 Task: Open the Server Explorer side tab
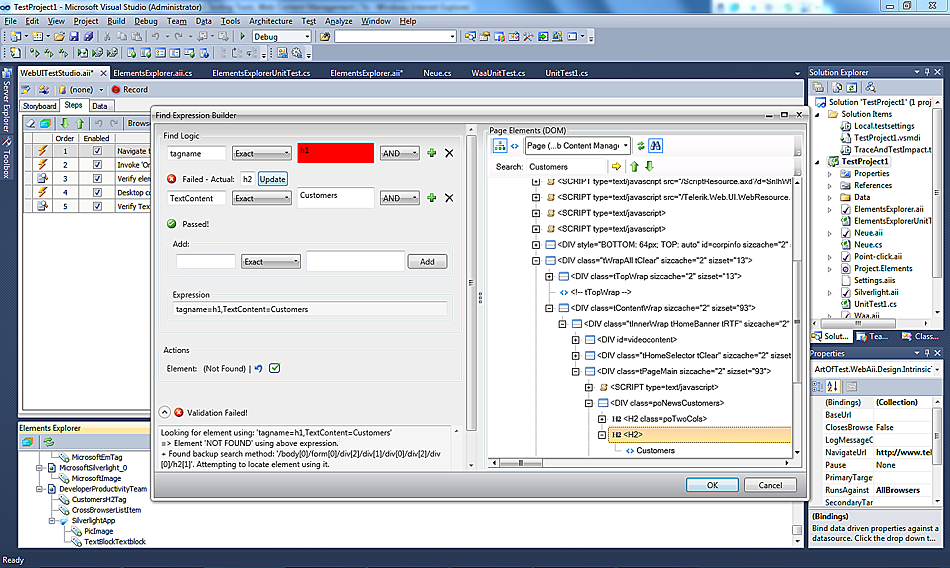click(x=7, y=101)
